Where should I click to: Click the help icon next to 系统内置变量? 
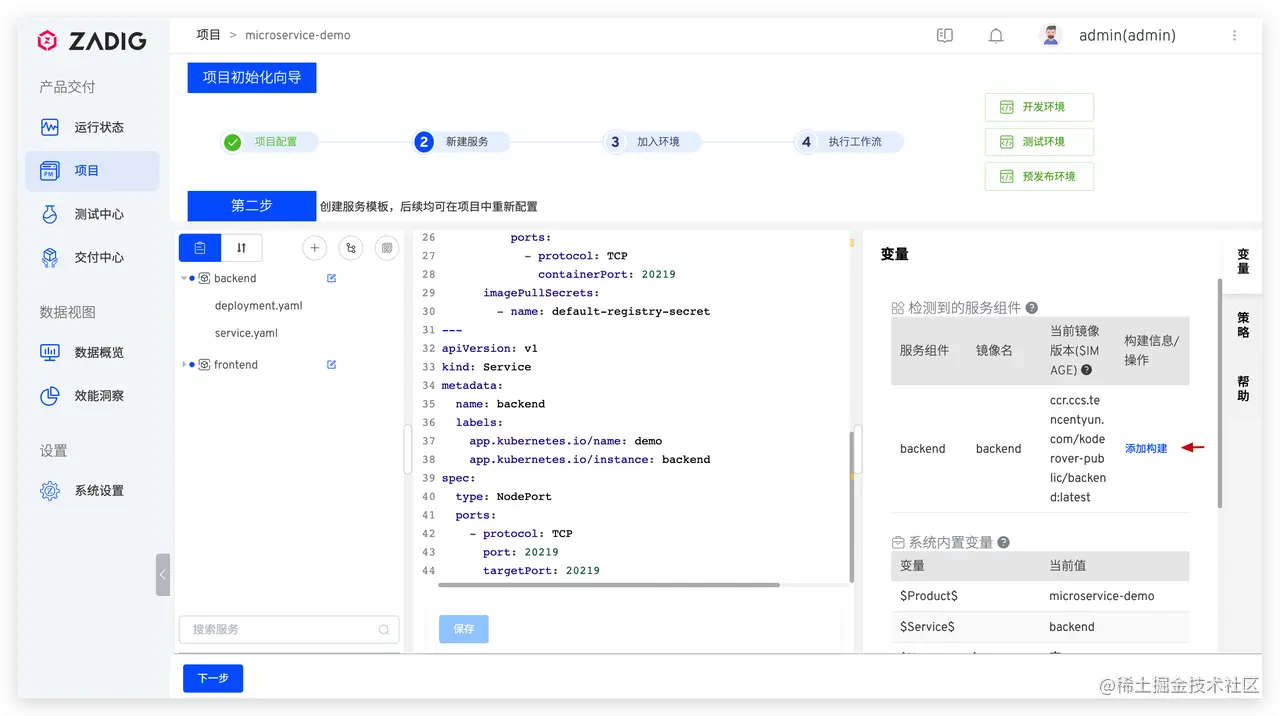click(x=1004, y=542)
